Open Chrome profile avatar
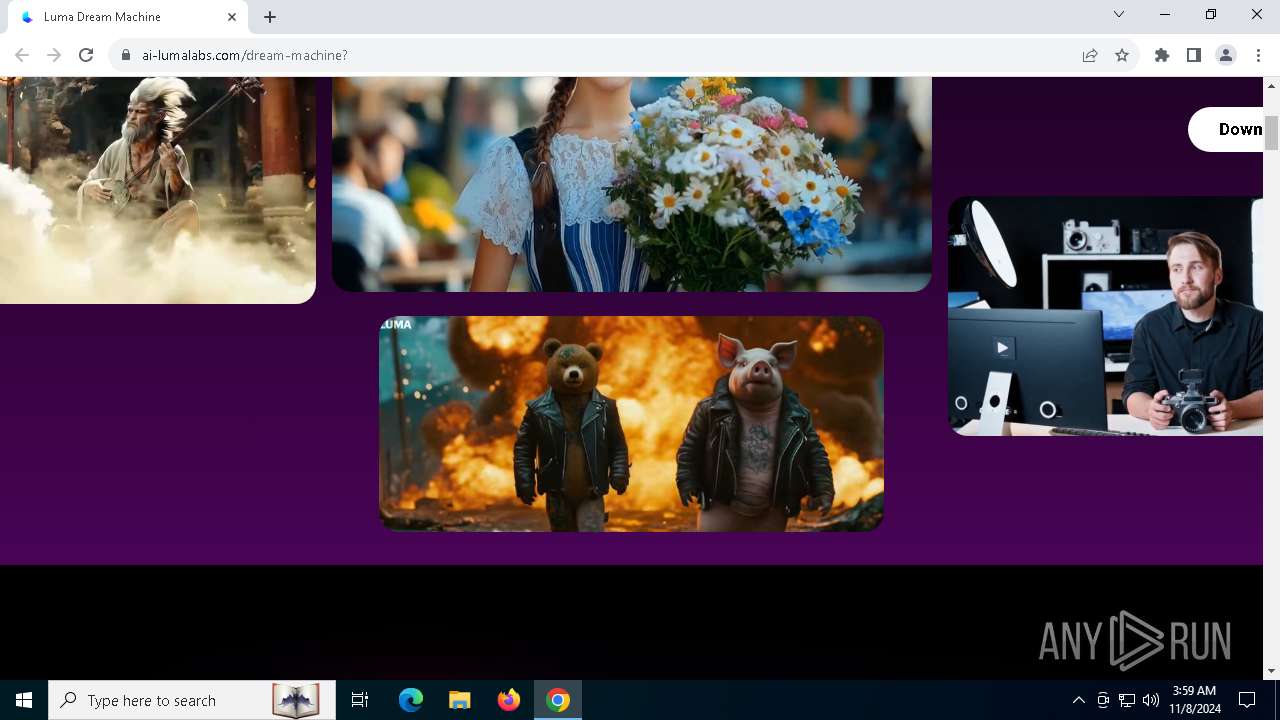The height and width of the screenshot is (720, 1280). 1226,55
